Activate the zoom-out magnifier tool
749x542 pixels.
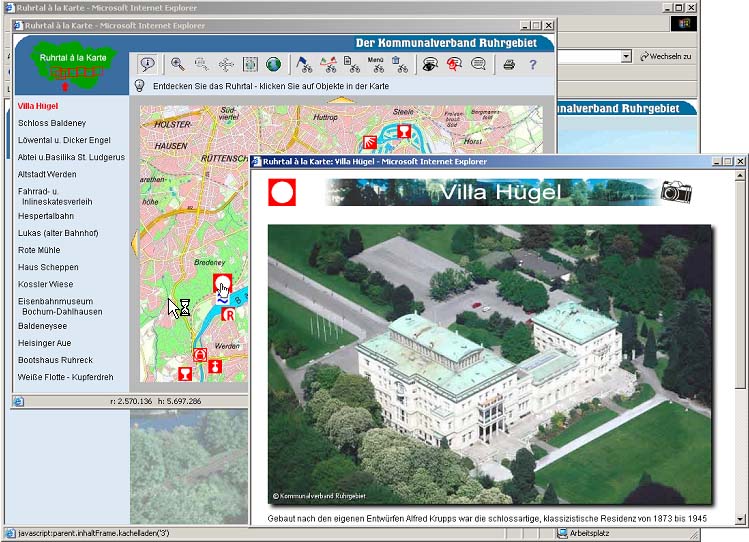tap(202, 64)
